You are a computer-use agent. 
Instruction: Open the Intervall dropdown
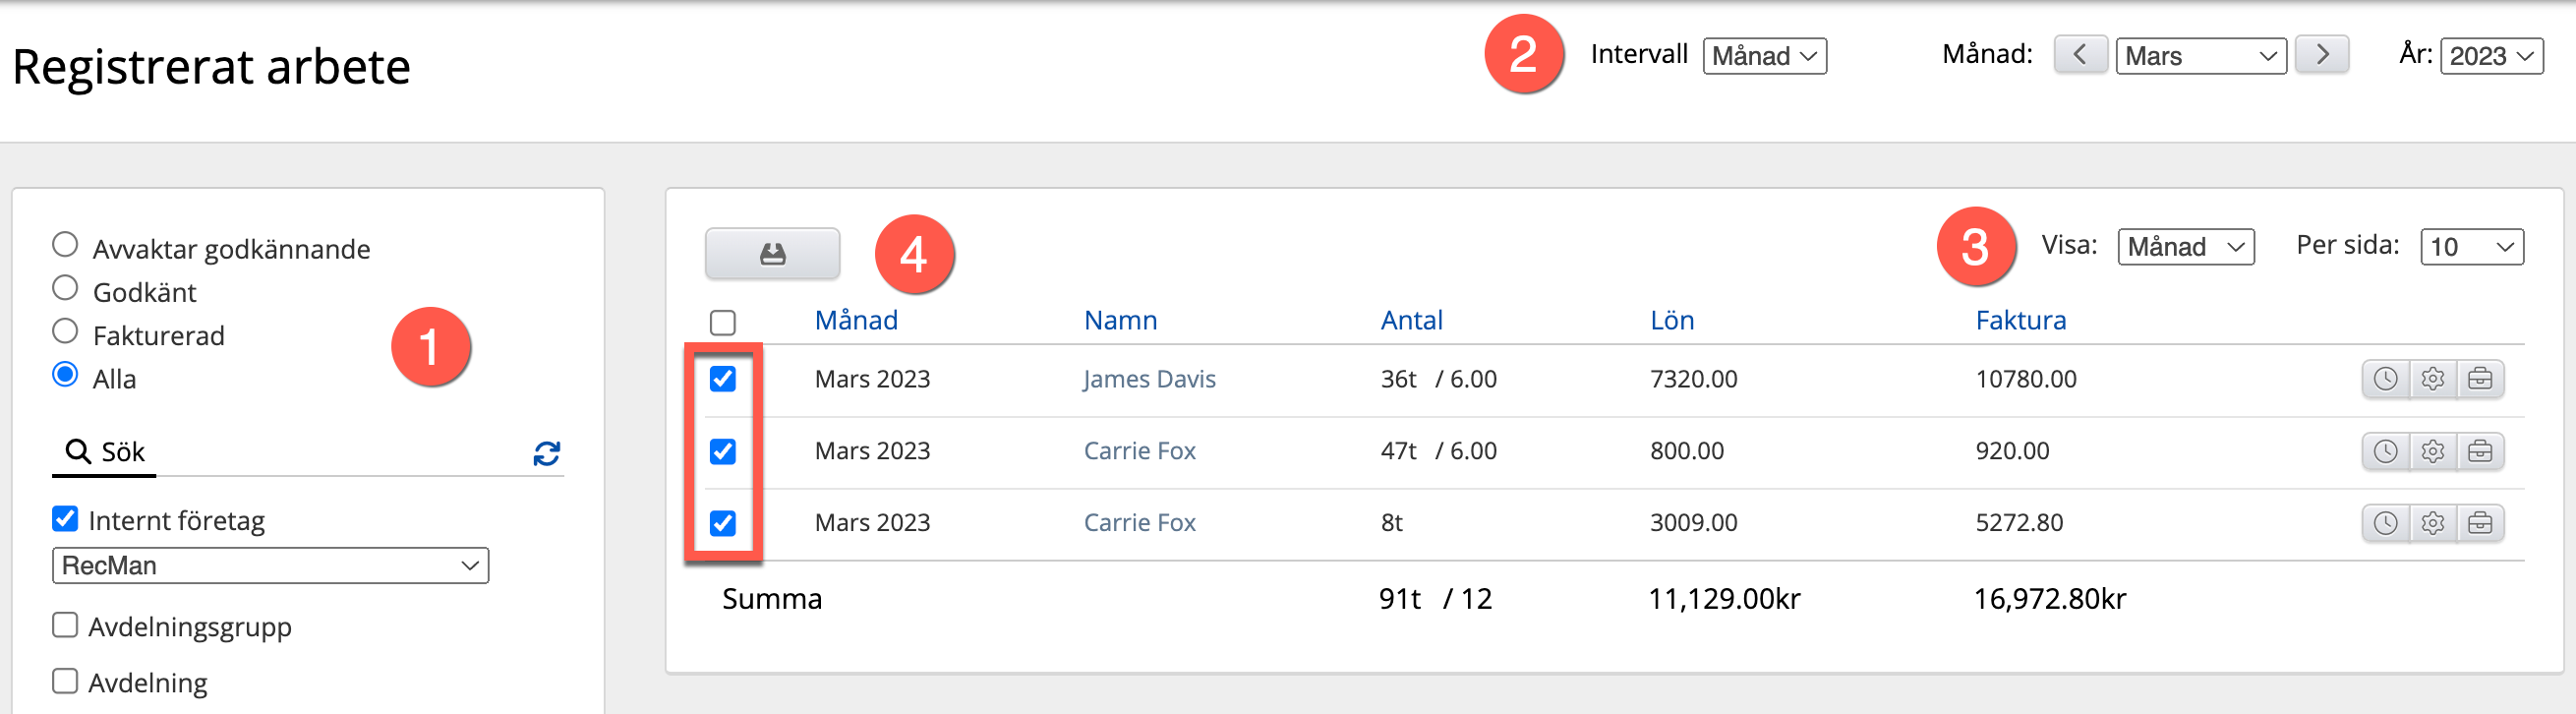click(x=1764, y=56)
